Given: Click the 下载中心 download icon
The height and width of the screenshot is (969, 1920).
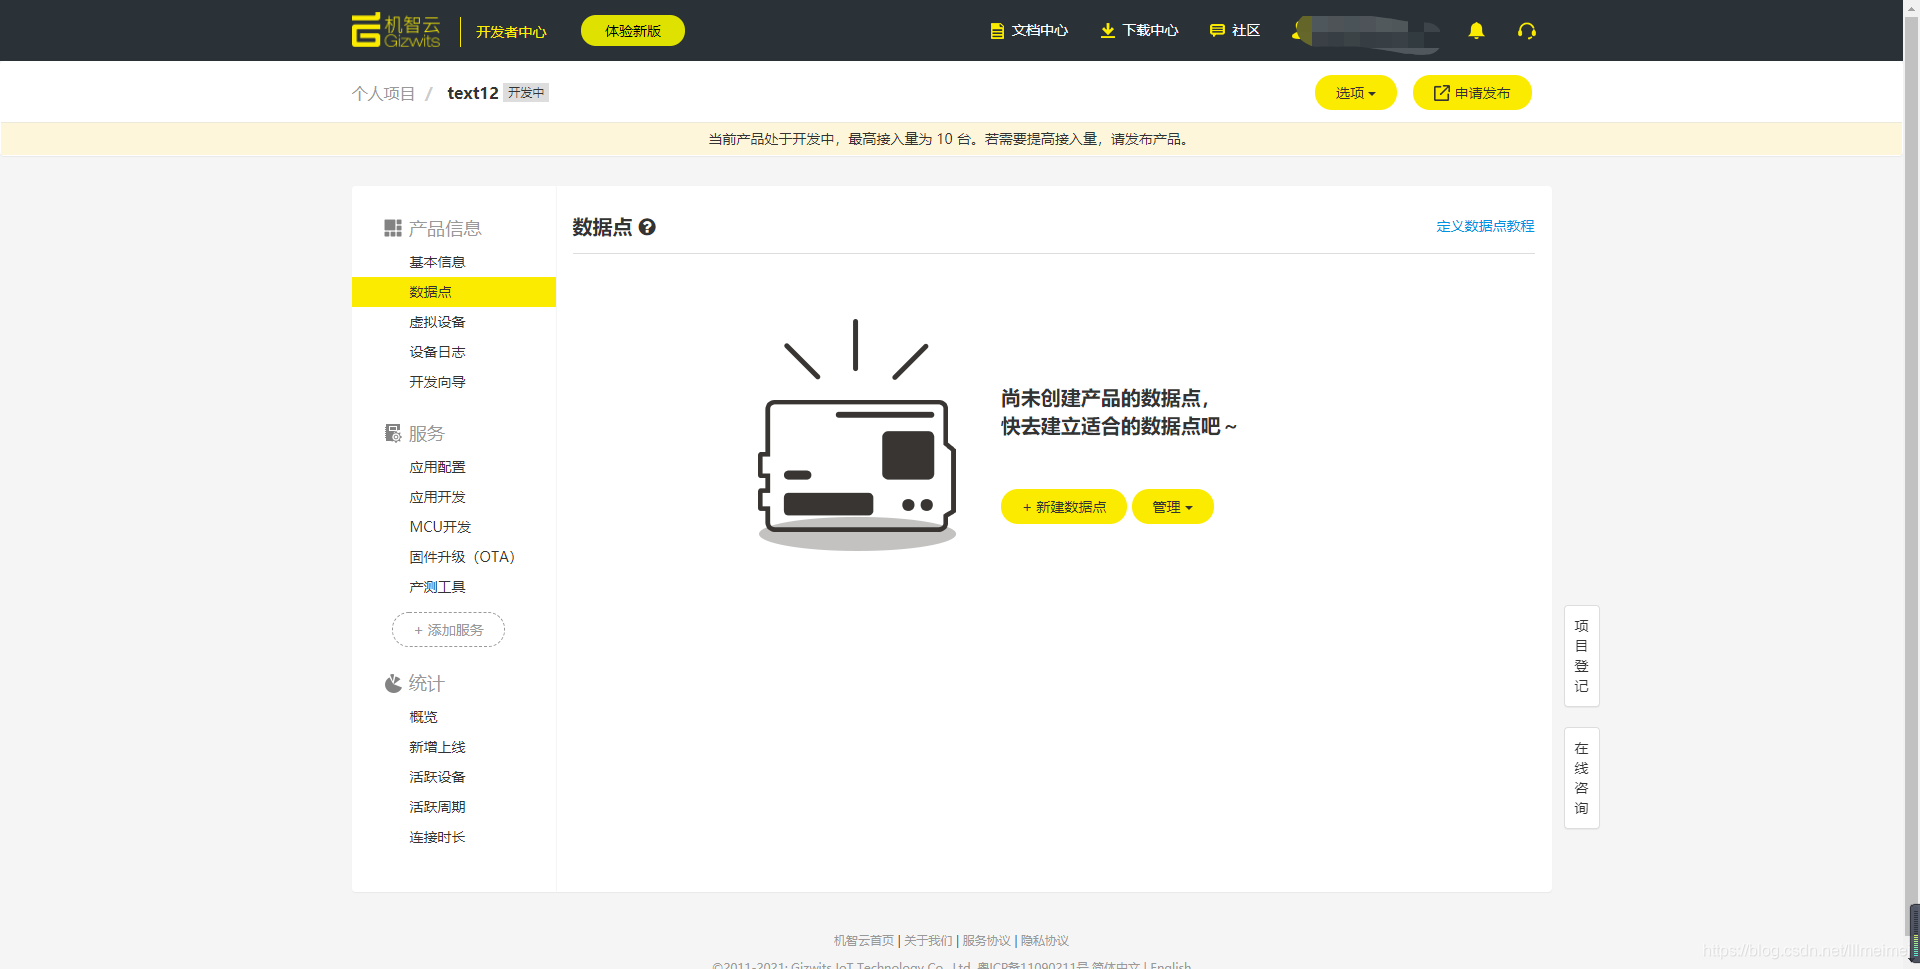Looking at the screenshot, I should click(1107, 31).
